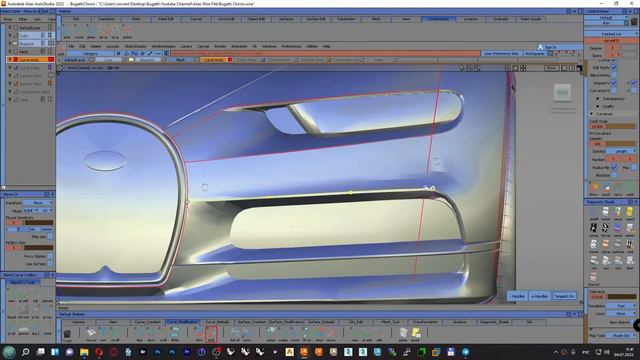The width and height of the screenshot is (640, 360).
Task: Click the planar shelf tool icon
Action: [x=403, y=333]
